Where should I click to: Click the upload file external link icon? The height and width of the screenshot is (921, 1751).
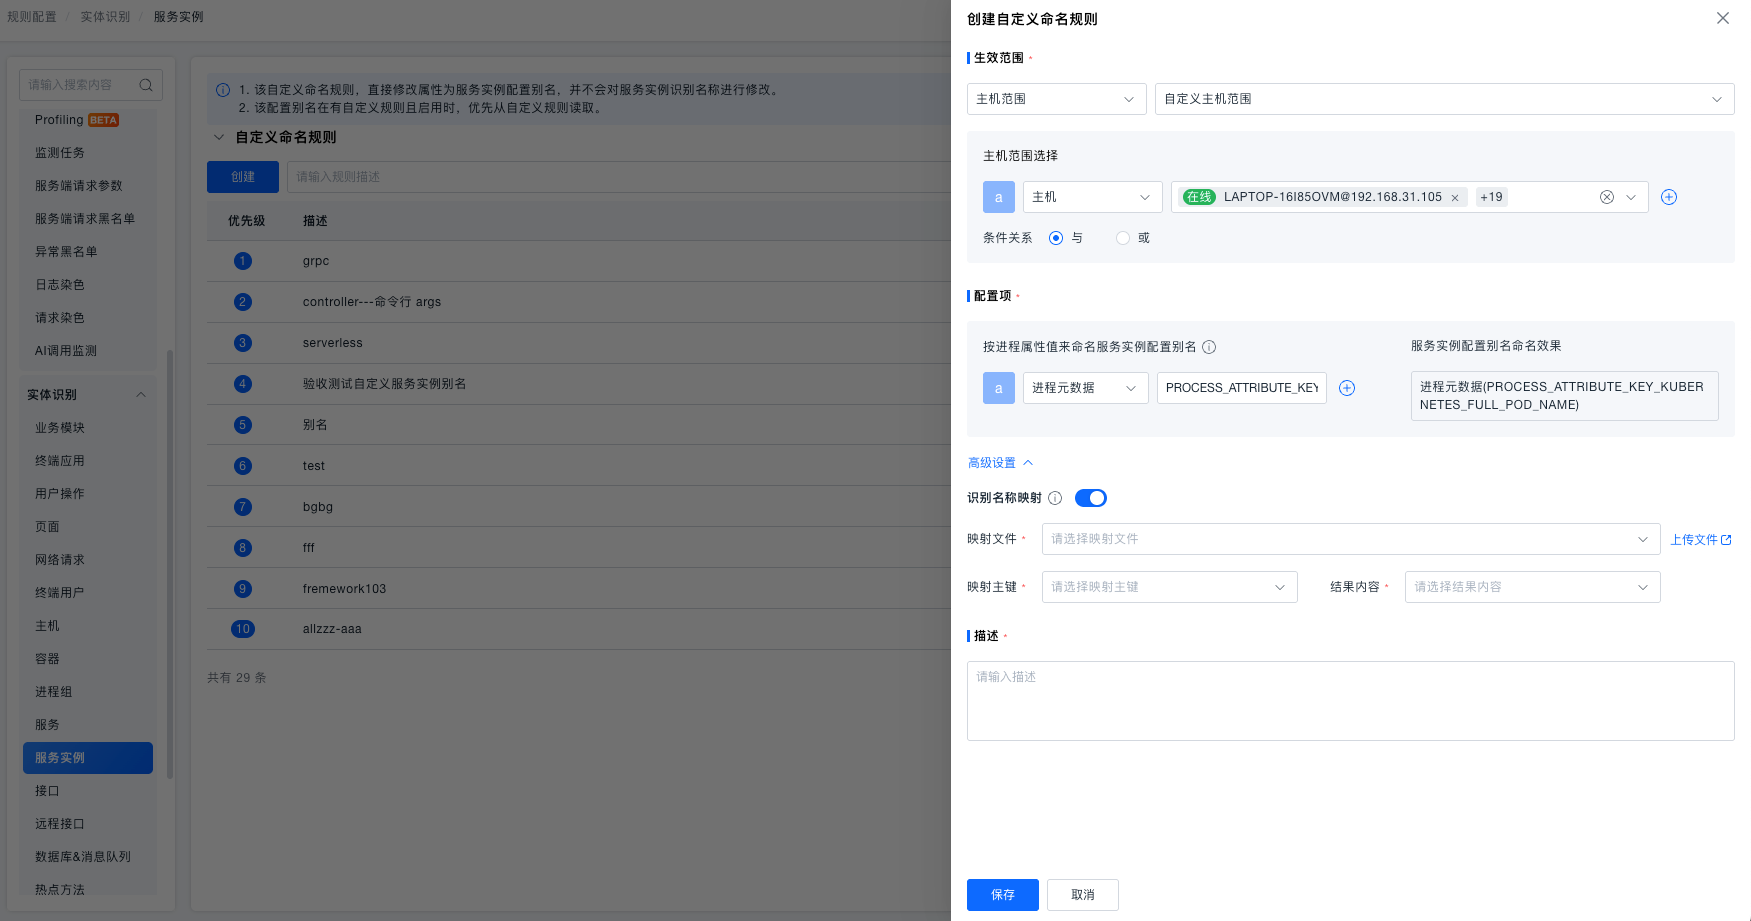tap(1726, 540)
